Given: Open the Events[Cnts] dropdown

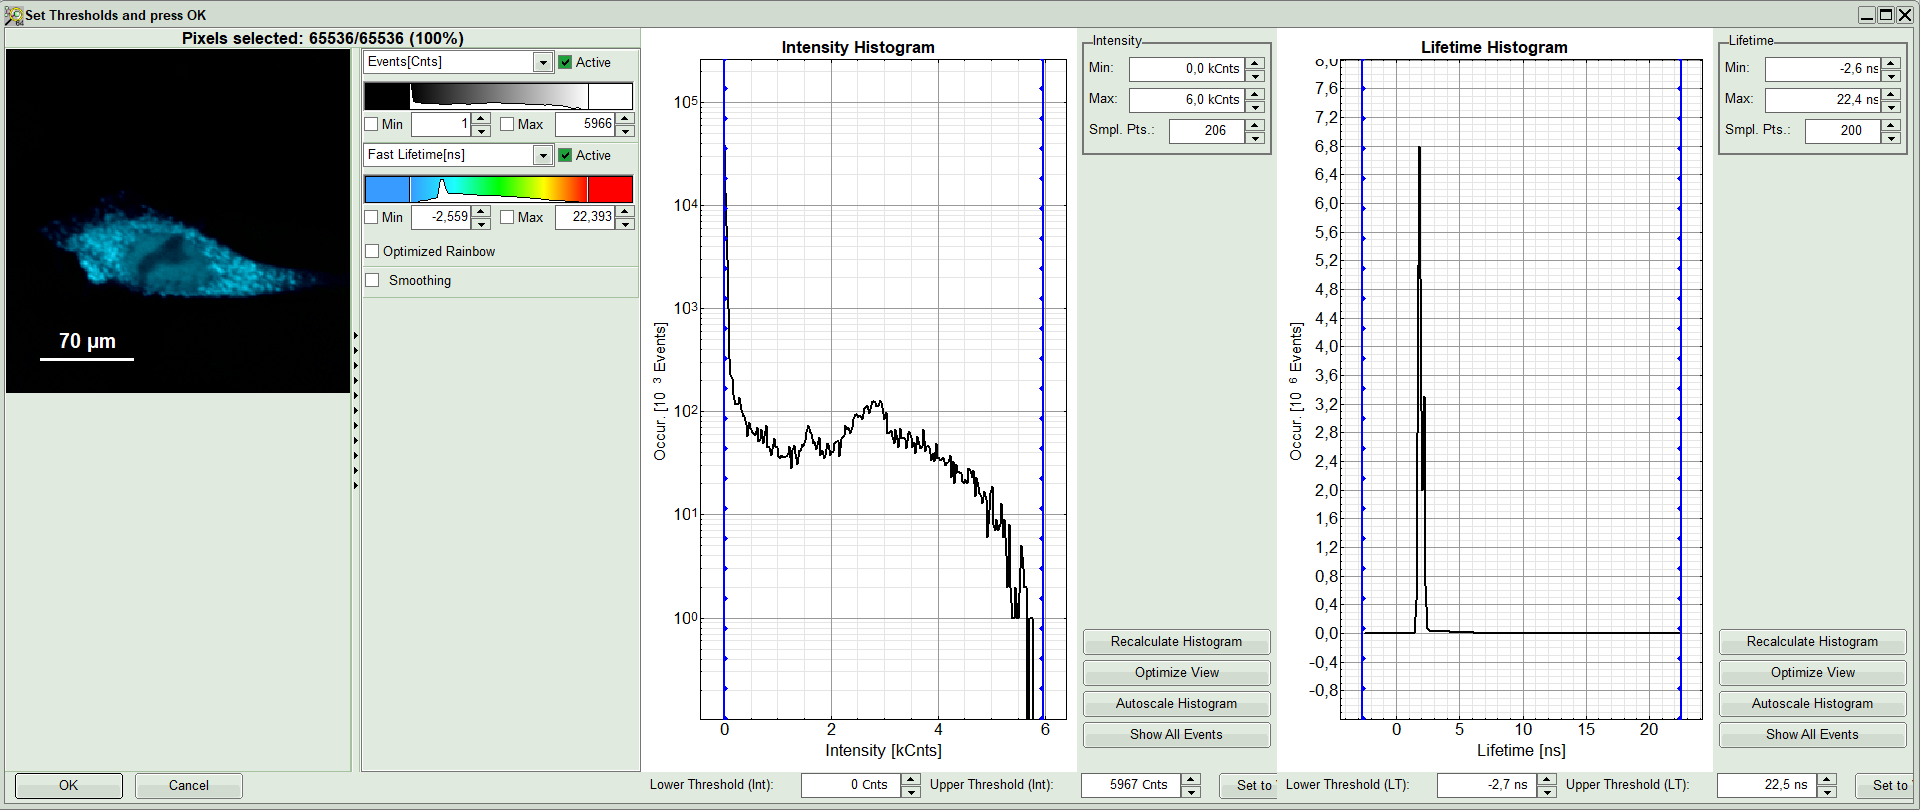Looking at the screenshot, I should click(x=542, y=62).
